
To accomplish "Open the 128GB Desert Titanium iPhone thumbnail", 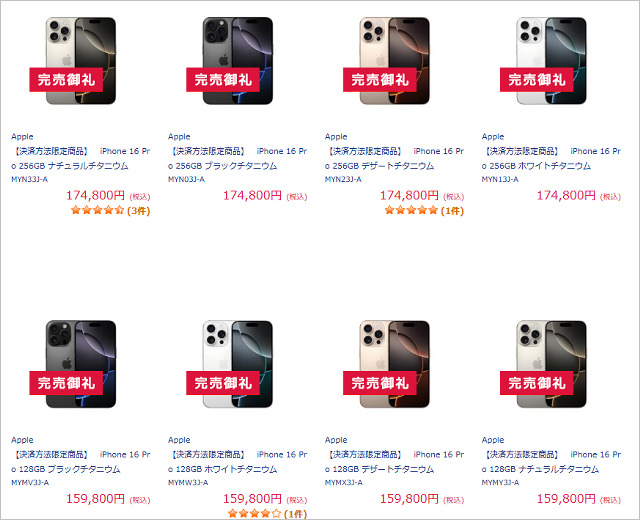I will click(x=394, y=364).
